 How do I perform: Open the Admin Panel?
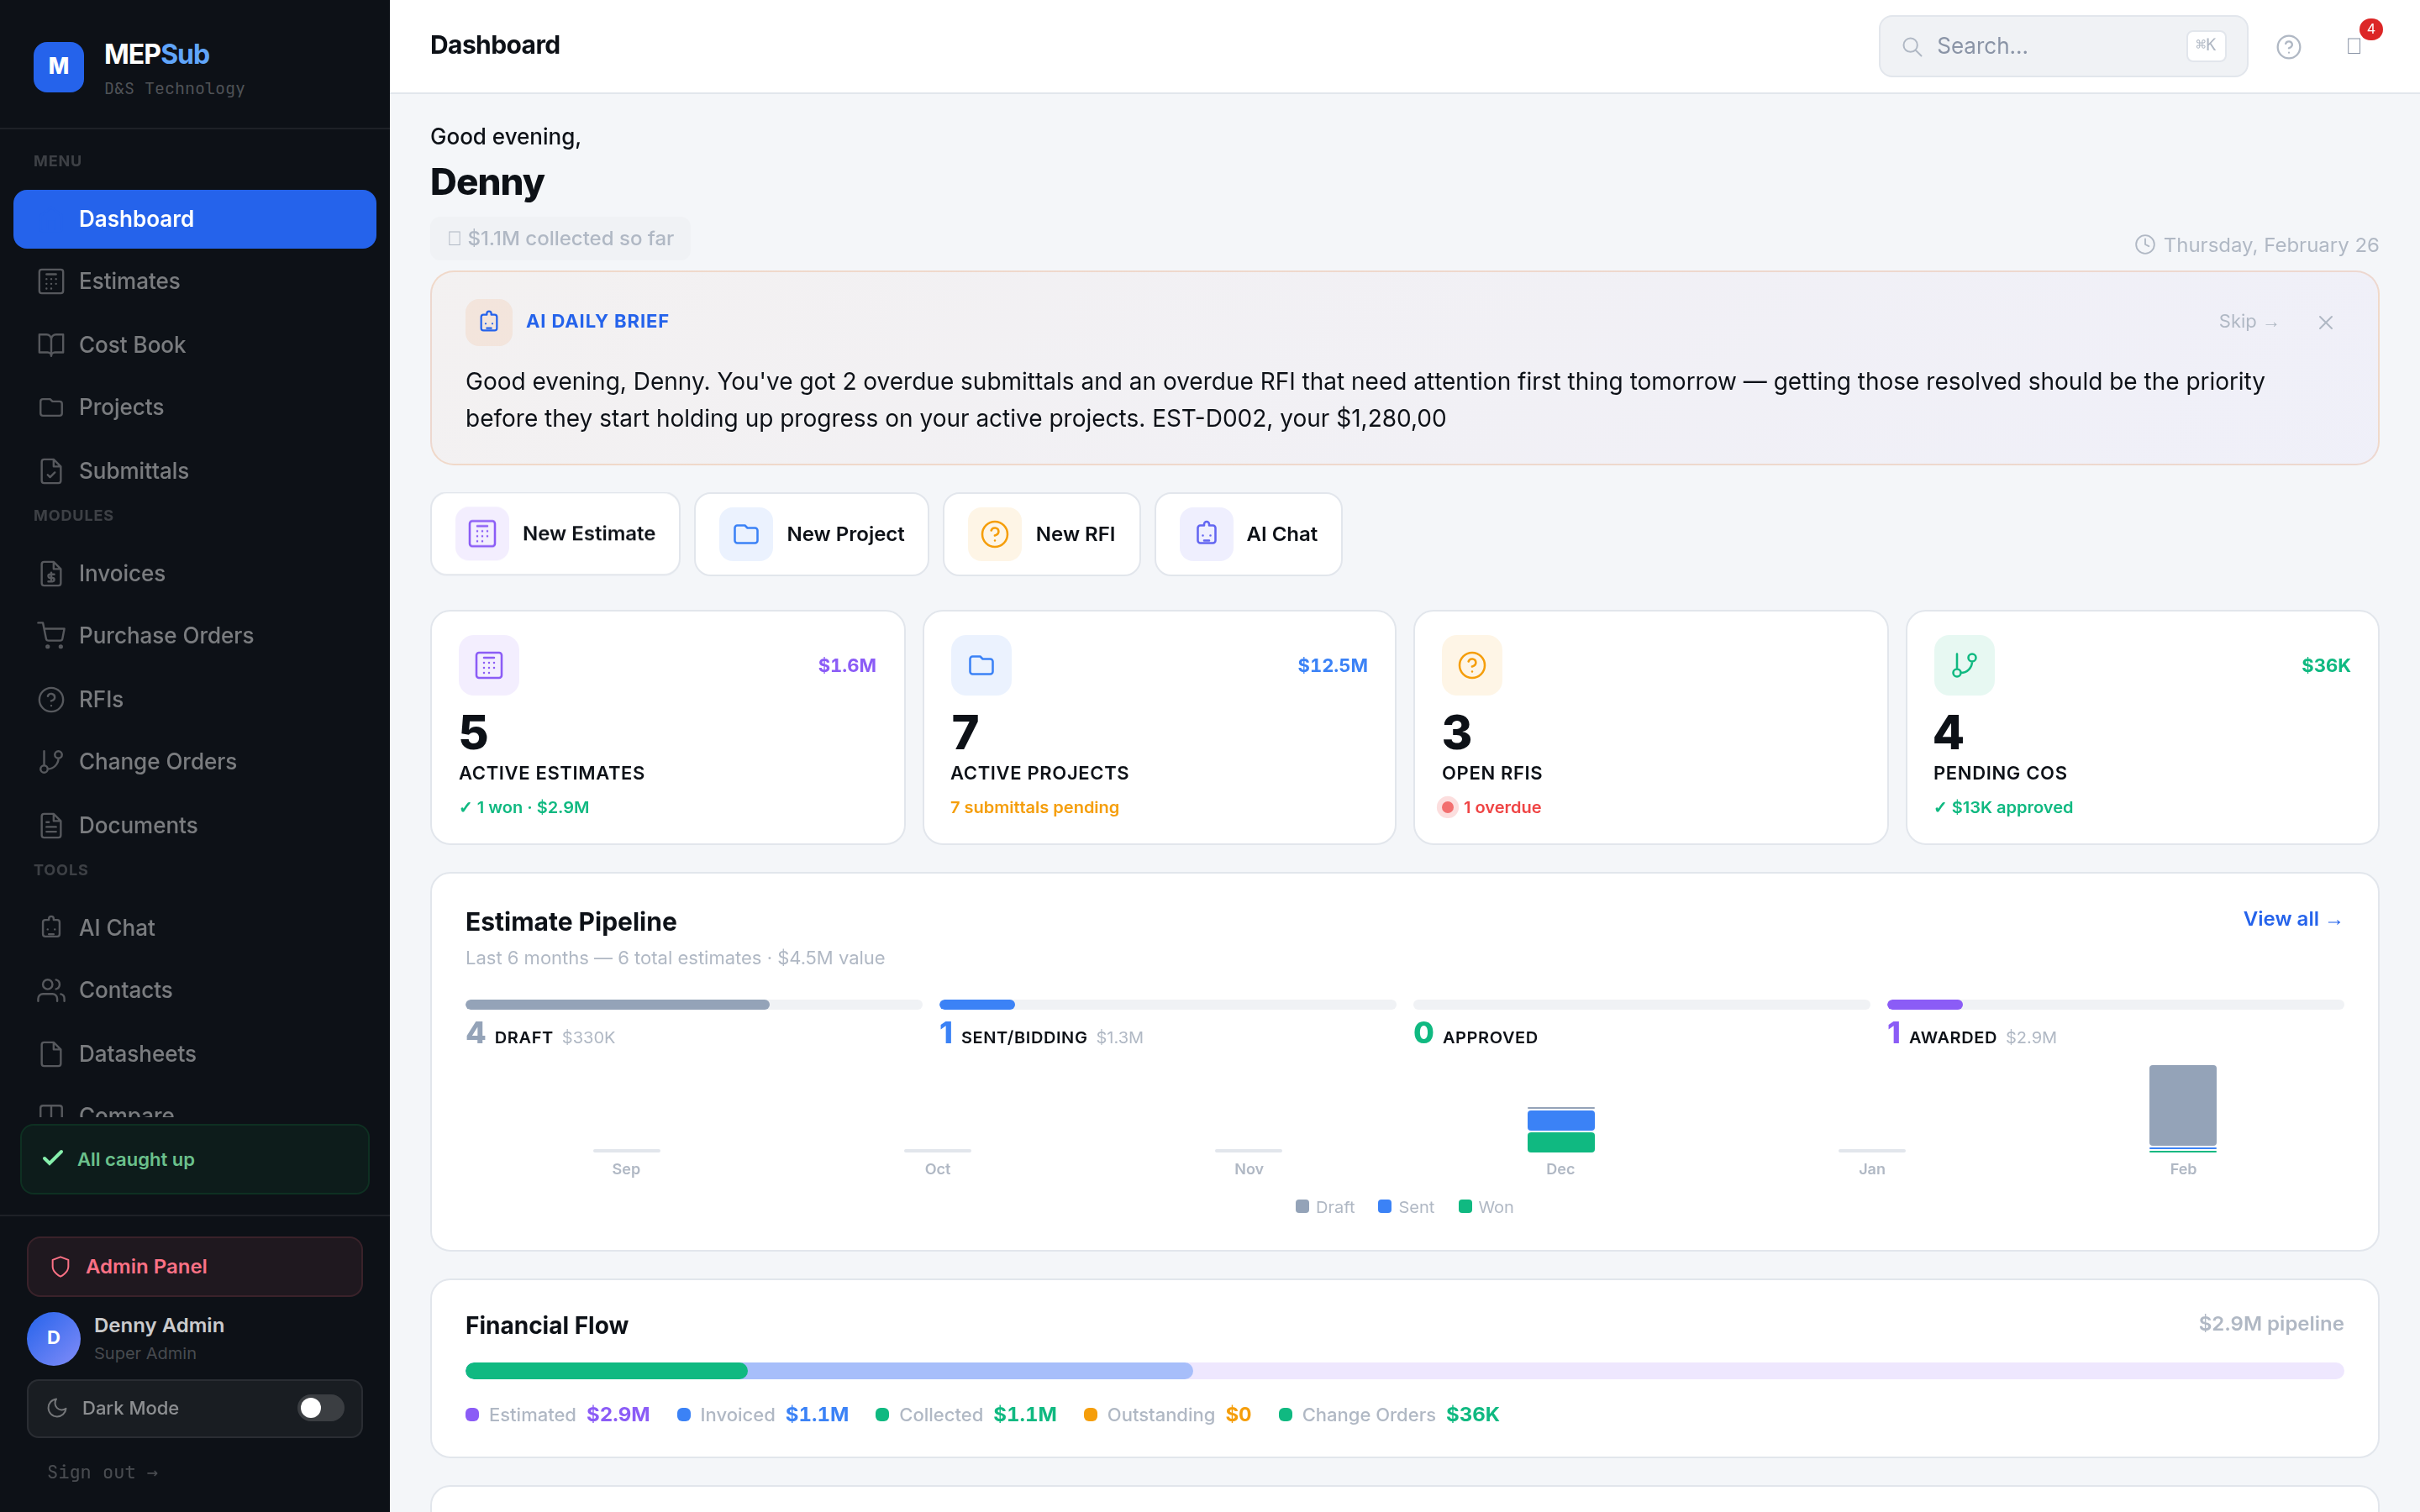[147, 1266]
